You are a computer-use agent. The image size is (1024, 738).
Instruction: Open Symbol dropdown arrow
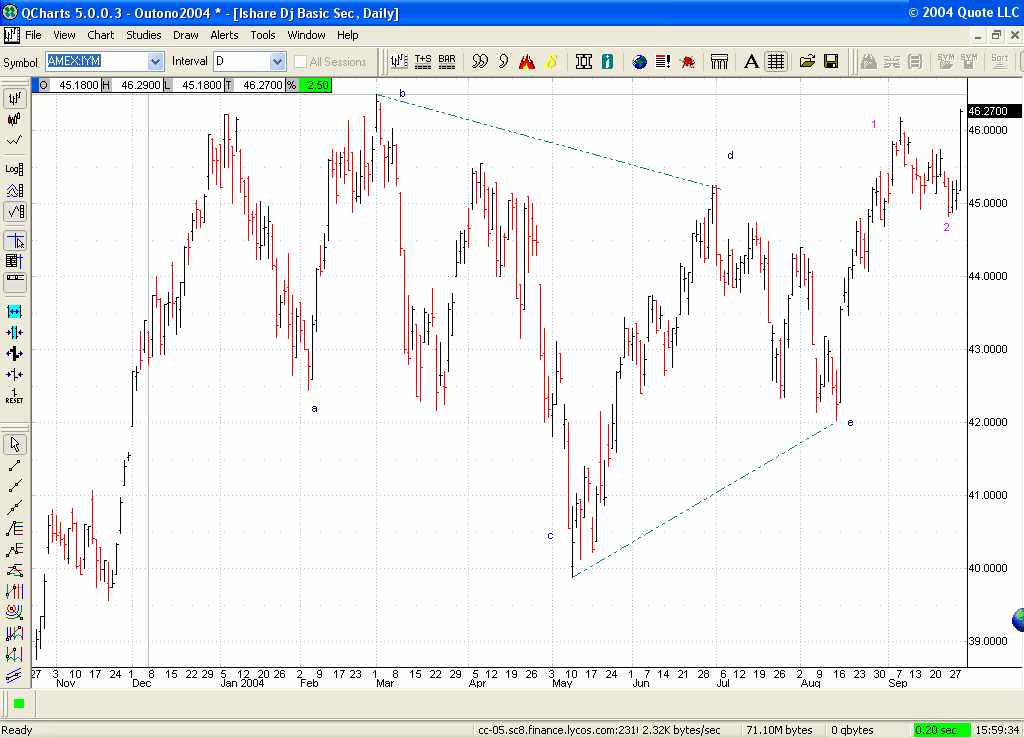pos(155,61)
